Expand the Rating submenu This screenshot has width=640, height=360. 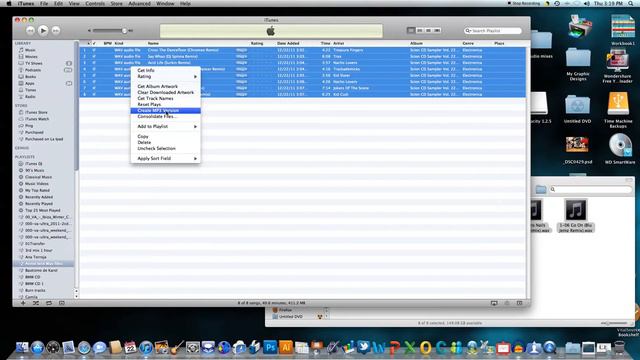click(165, 76)
